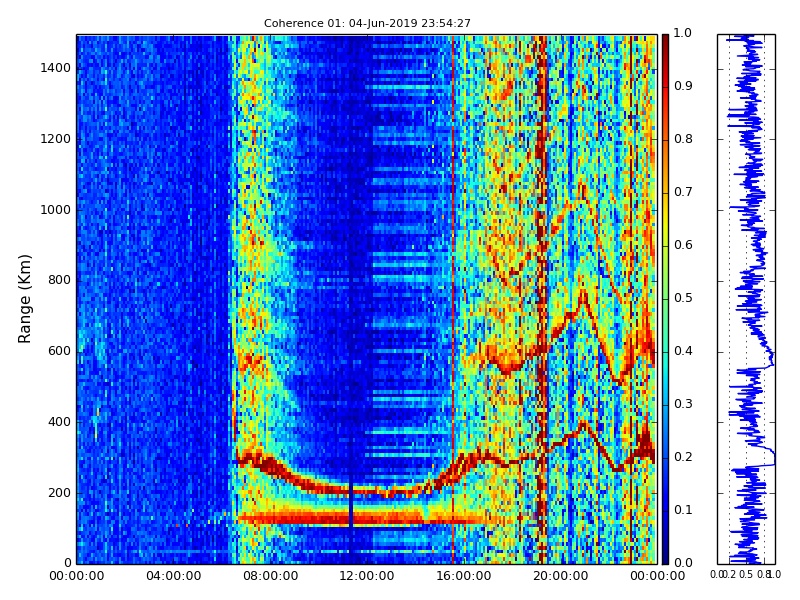The image size is (800, 600).
Task: Click the blue coherence profile line plot
Action: (x=746, y=299)
